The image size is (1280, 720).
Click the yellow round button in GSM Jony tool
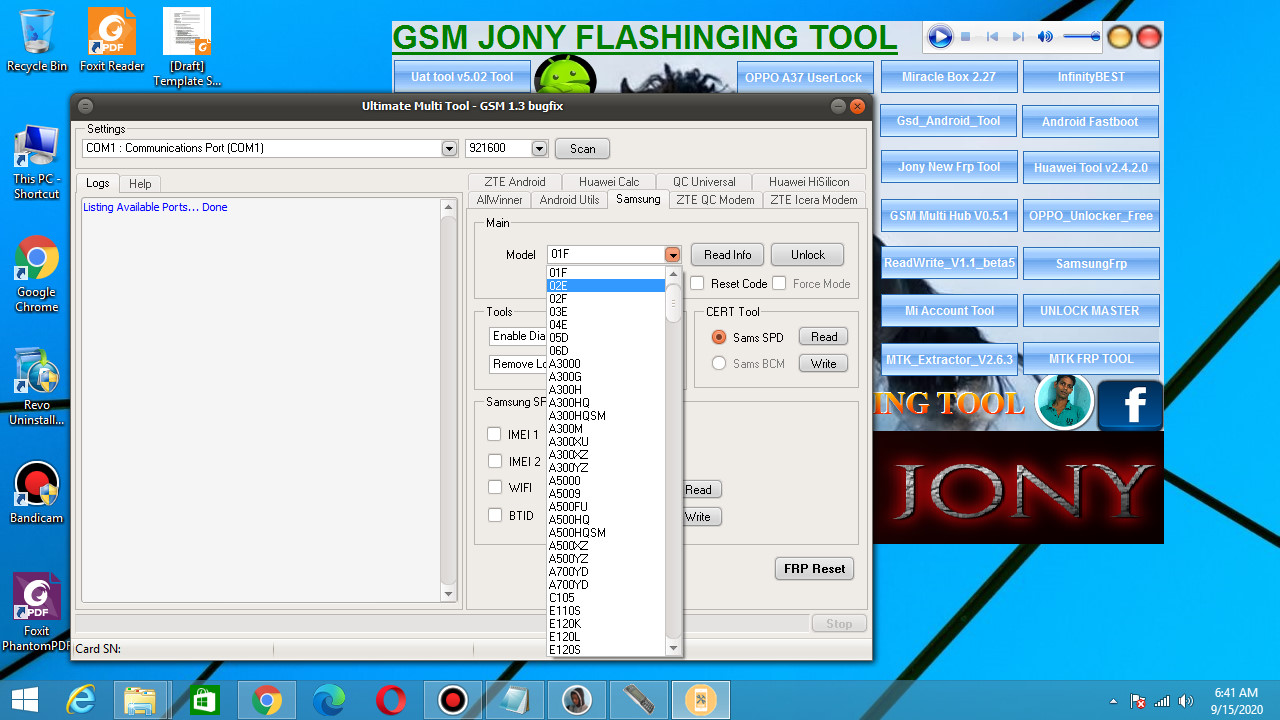point(1120,38)
